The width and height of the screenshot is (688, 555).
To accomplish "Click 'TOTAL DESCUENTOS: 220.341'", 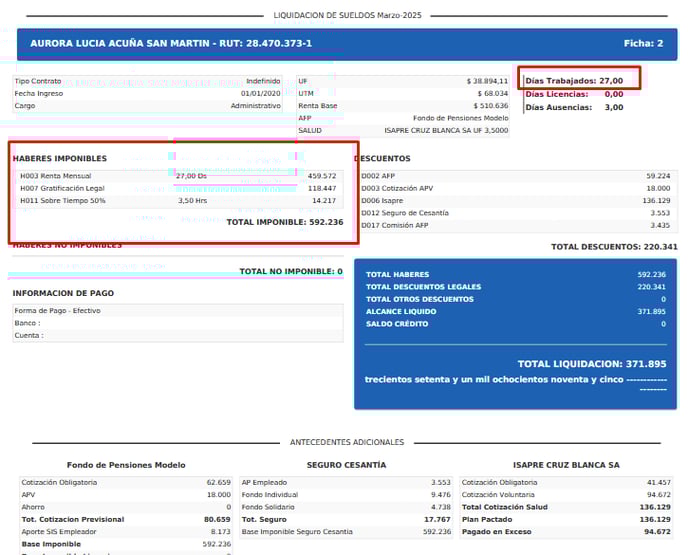I will click(x=614, y=247).
